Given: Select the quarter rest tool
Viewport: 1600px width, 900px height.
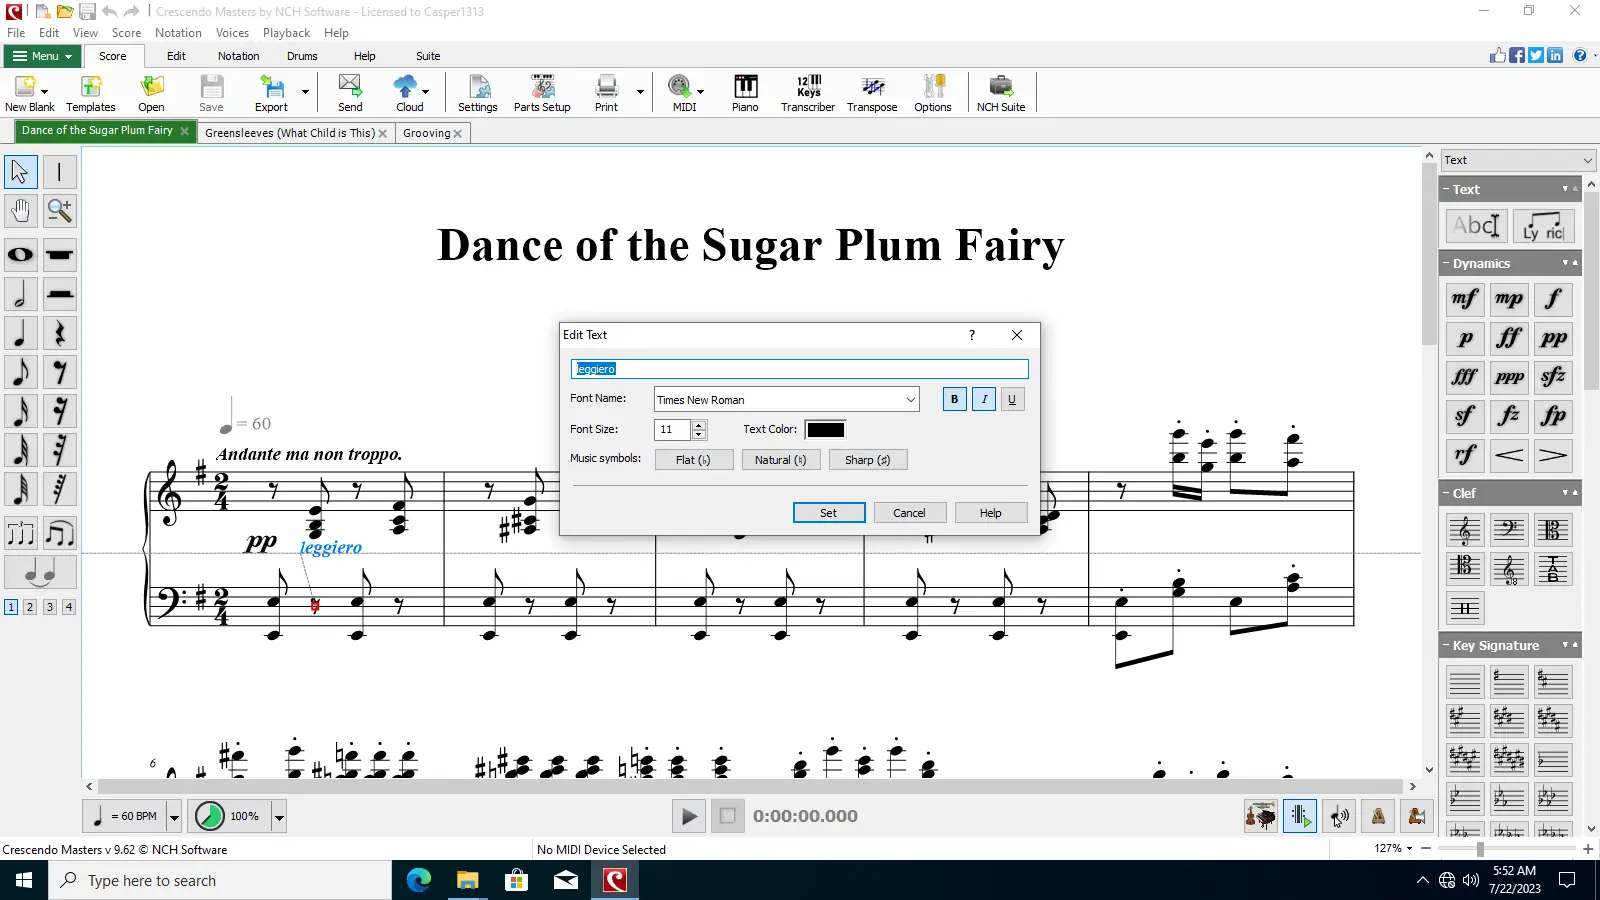Looking at the screenshot, I should [x=60, y=333].
